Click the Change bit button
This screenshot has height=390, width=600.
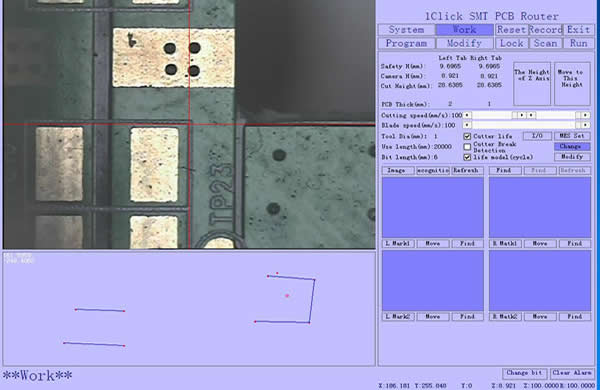[x=524, y=373]
